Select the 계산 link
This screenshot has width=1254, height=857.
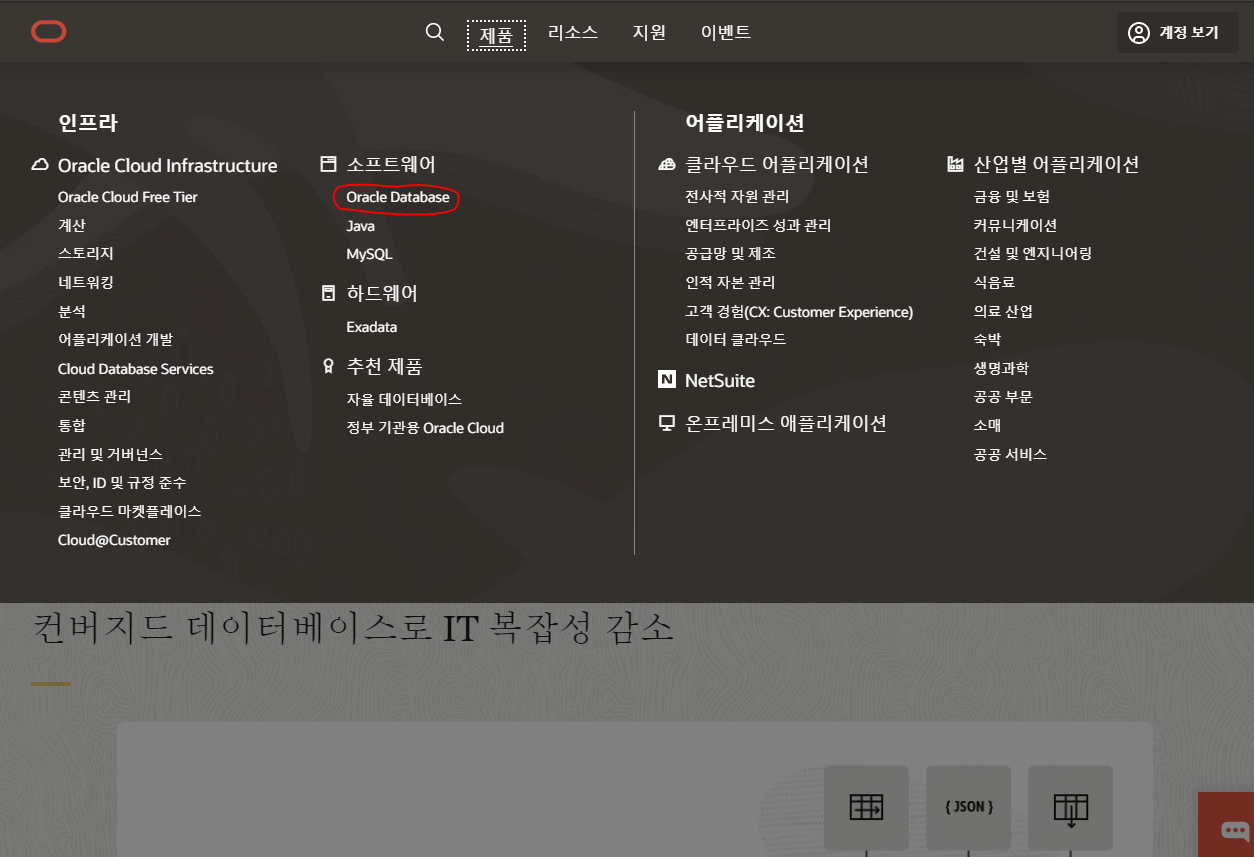click(x=72, y=225)
